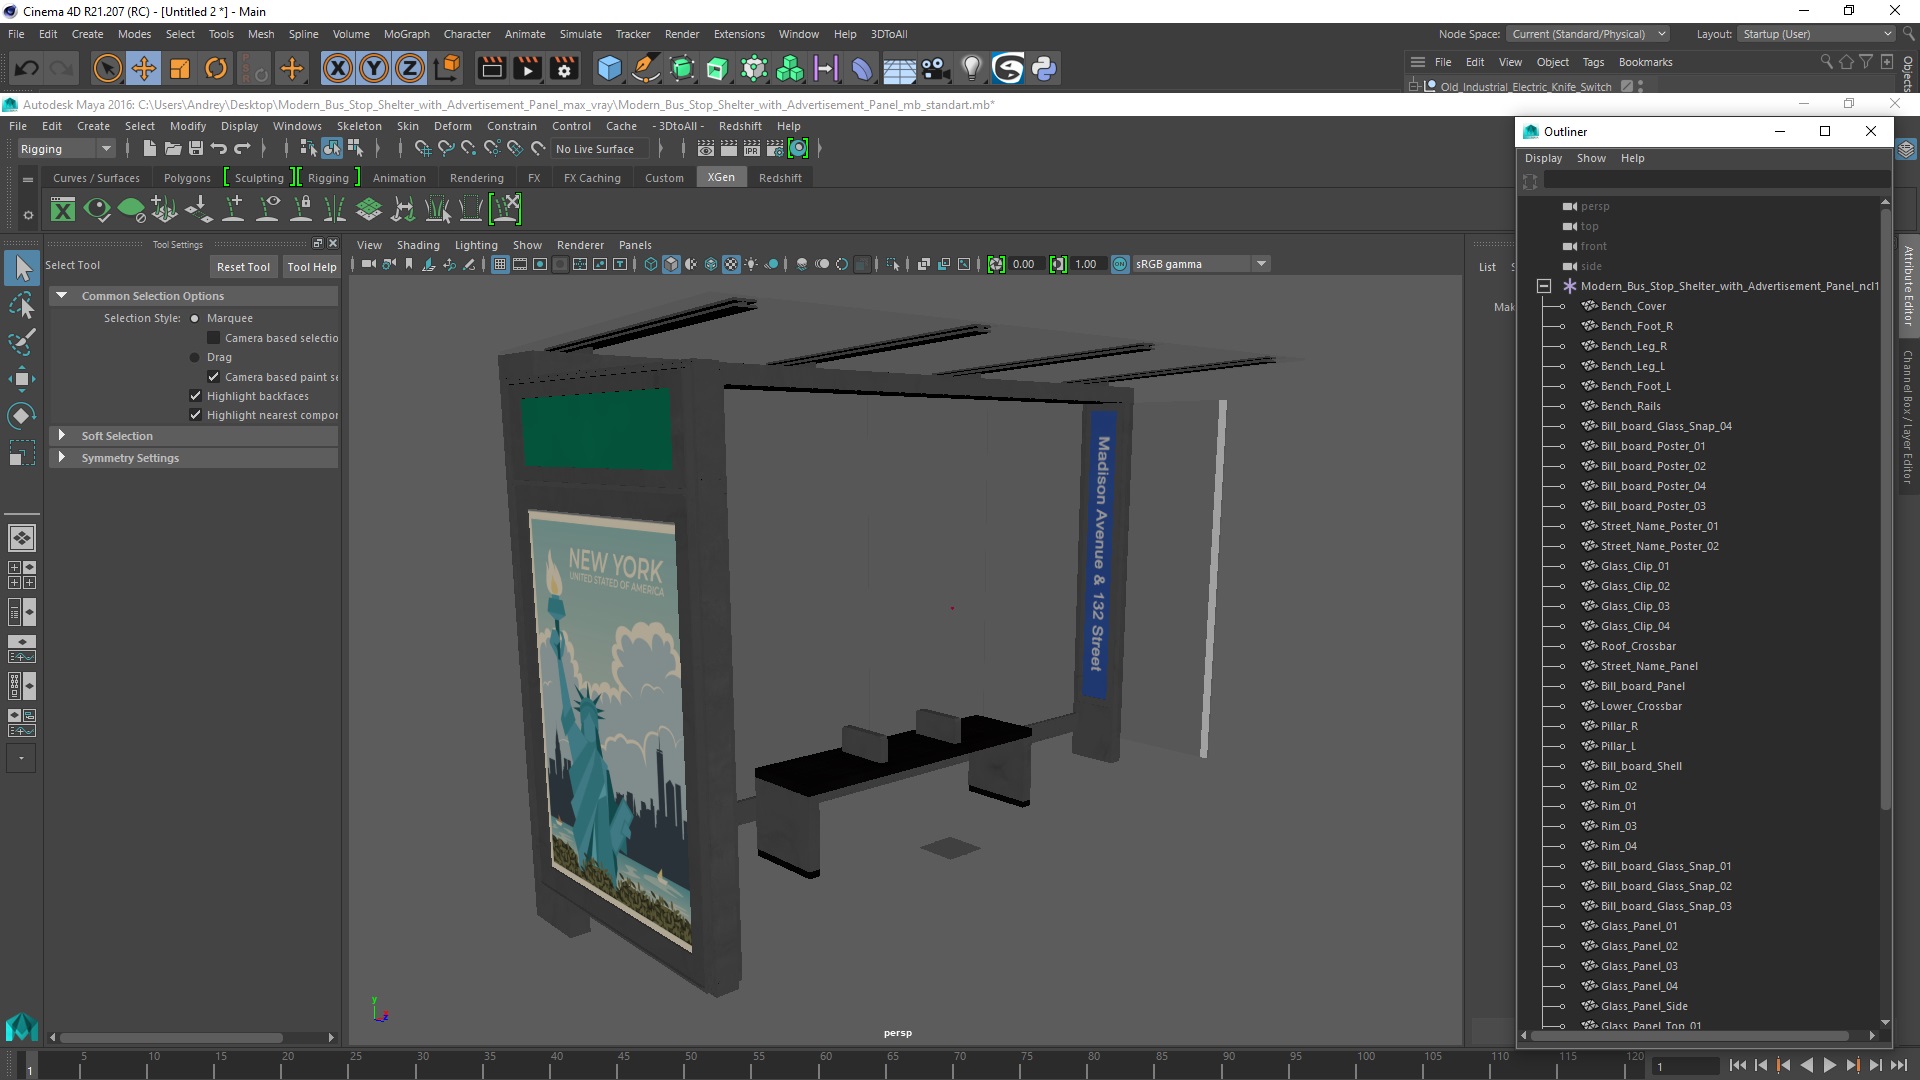Open the Attribute Editor side tab

1908,286
